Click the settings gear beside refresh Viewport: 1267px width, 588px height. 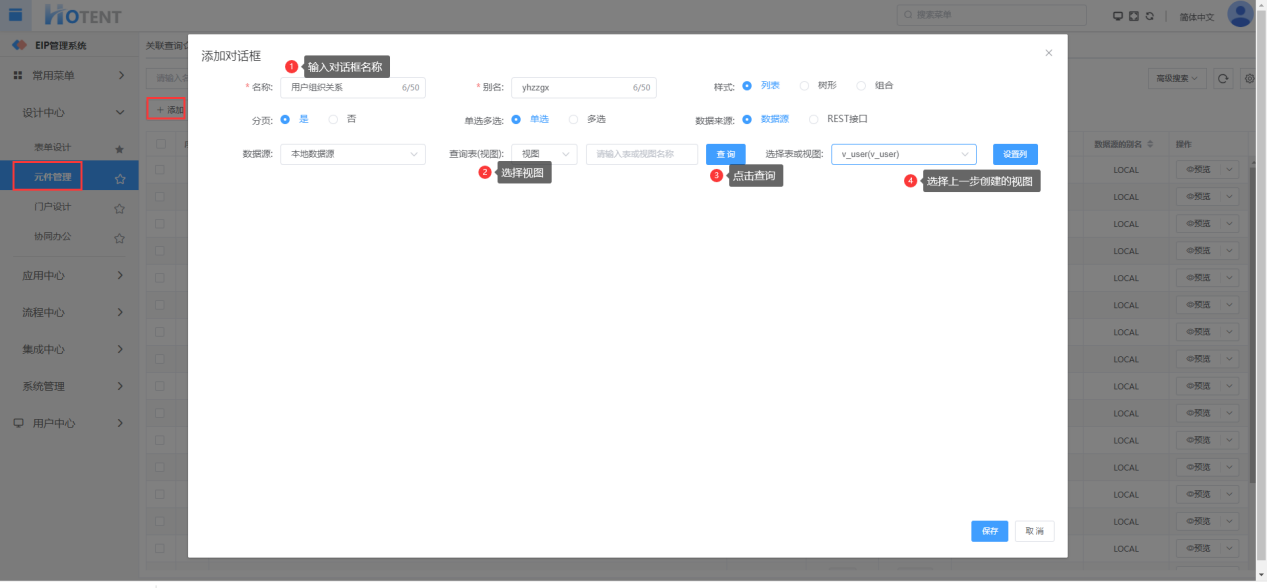[1249, 78]
